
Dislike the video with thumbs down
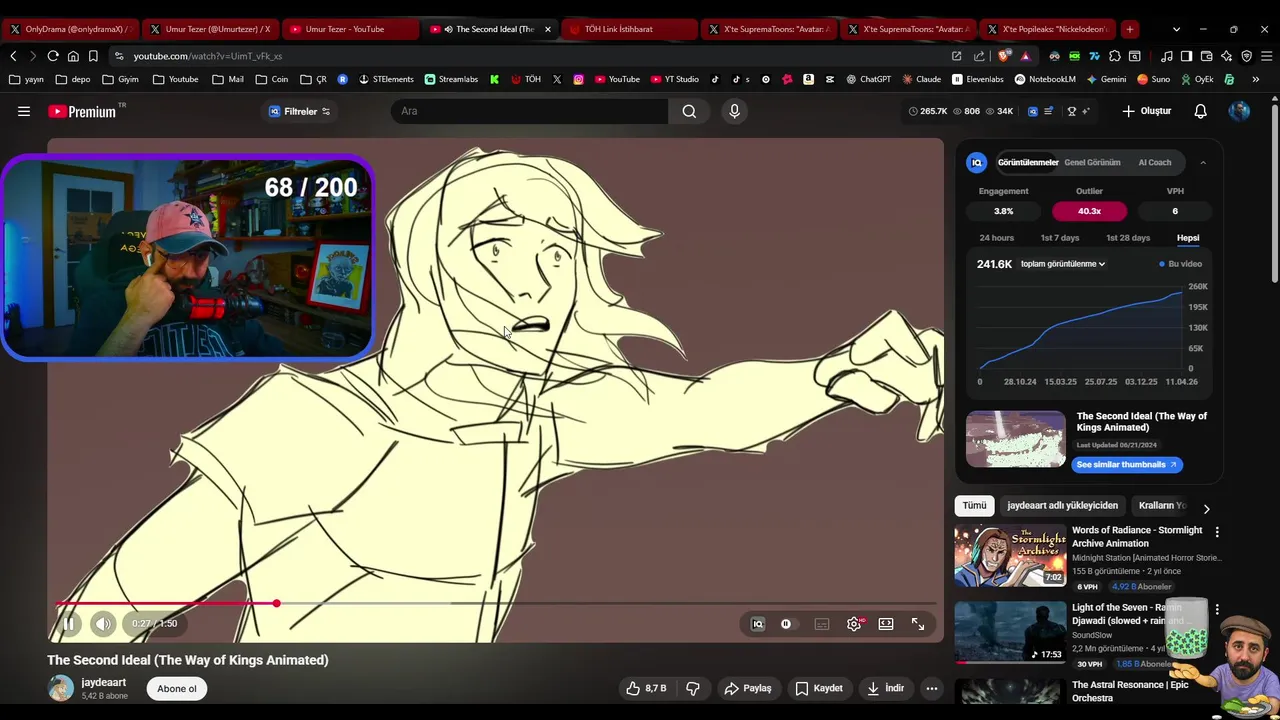692,688
